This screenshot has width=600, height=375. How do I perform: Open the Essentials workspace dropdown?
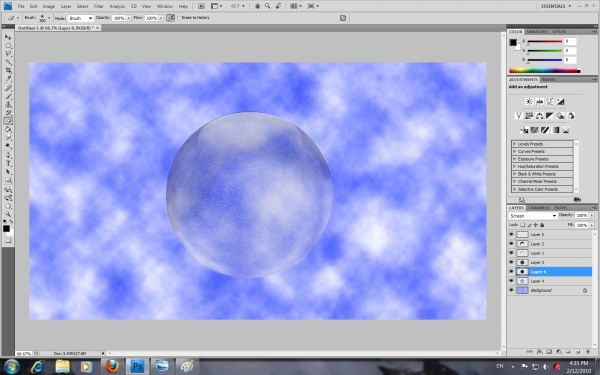click(x=556, y=6)
